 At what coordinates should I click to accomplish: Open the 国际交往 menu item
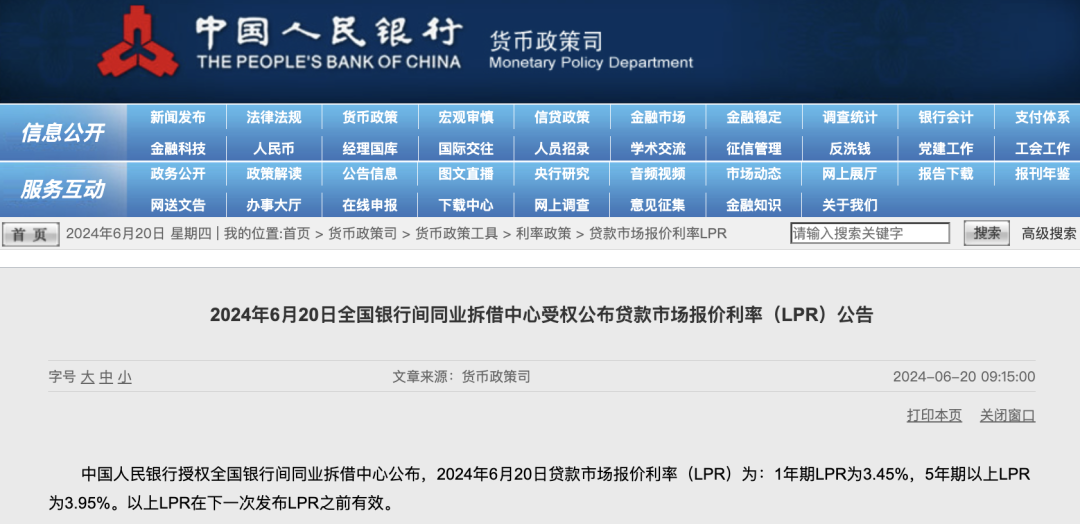click(x=466, y=148)
